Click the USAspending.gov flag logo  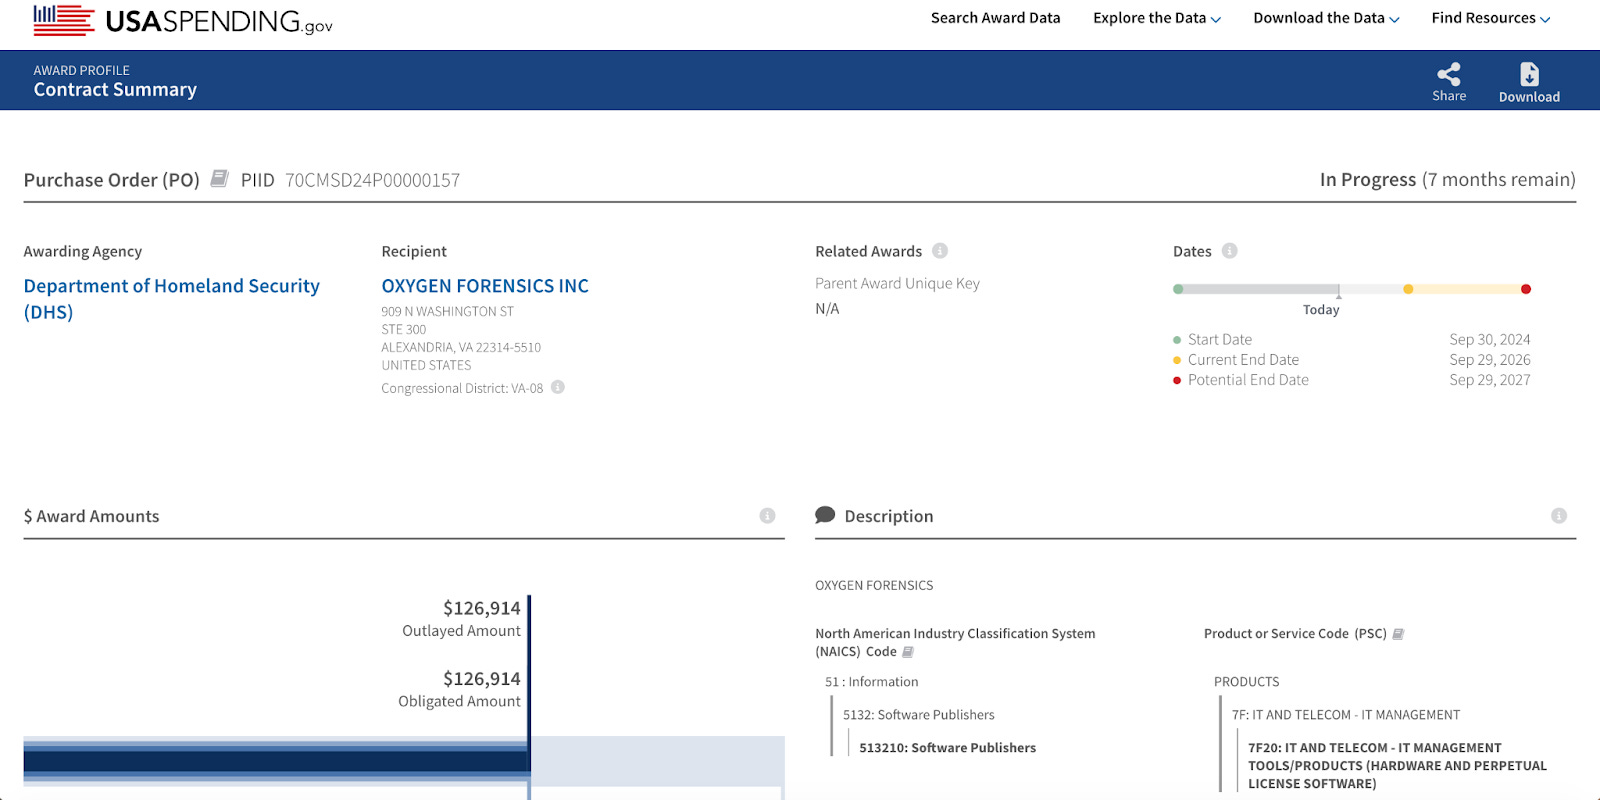point(64,20)
